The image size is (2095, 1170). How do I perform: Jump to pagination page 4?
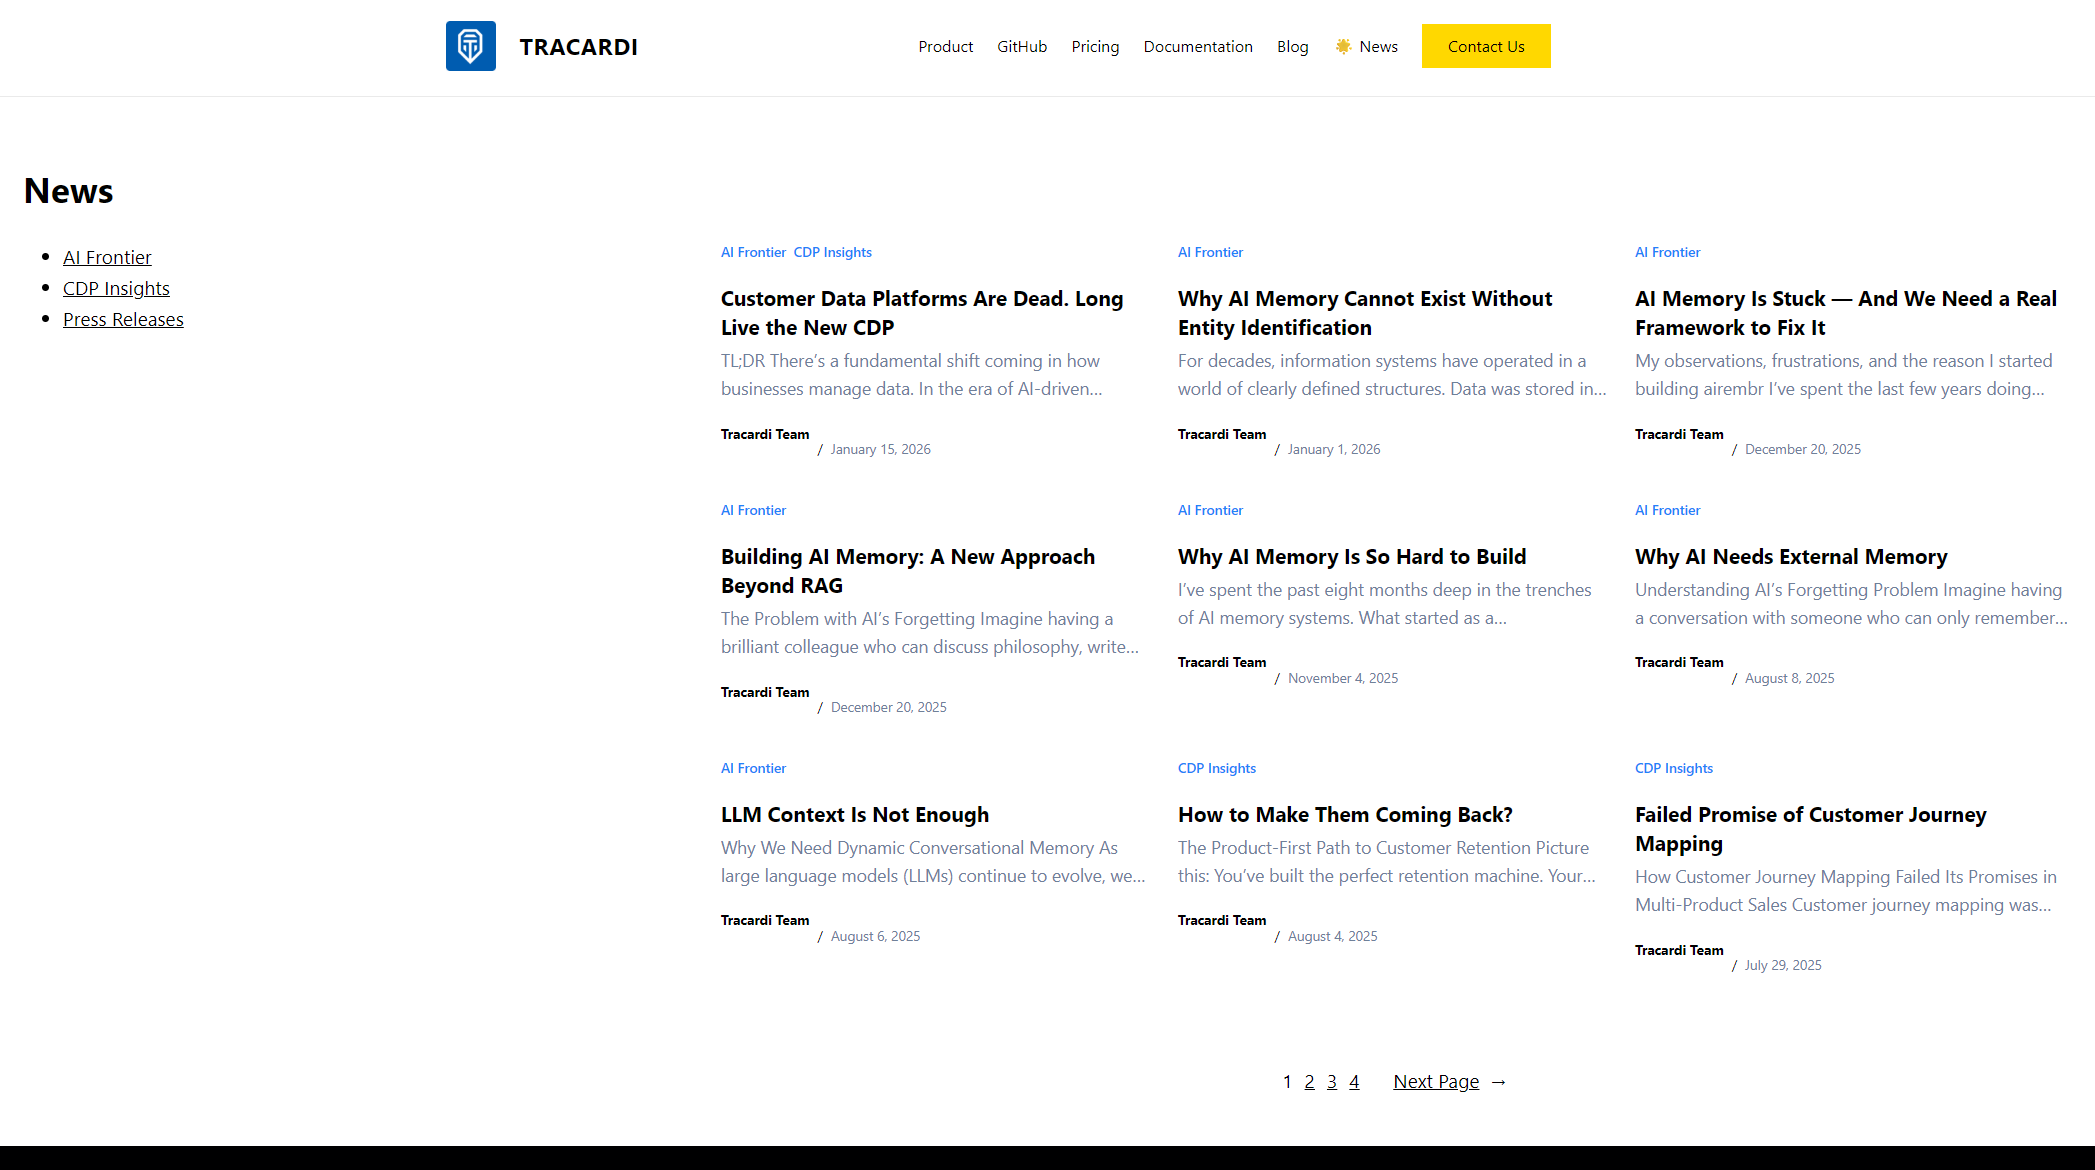click(x=1354, y=1082)
